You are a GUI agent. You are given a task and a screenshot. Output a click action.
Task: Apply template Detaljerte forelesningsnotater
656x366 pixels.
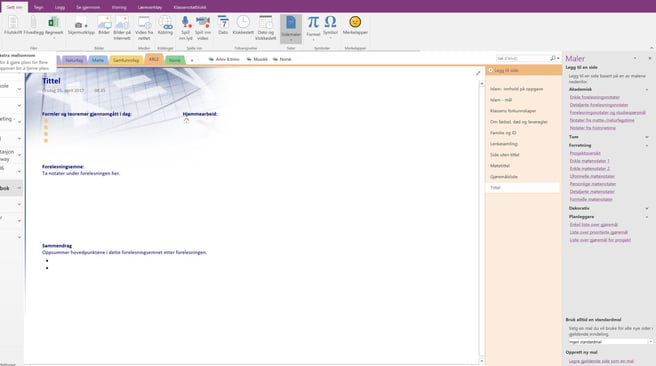click(x=599, y=105)
